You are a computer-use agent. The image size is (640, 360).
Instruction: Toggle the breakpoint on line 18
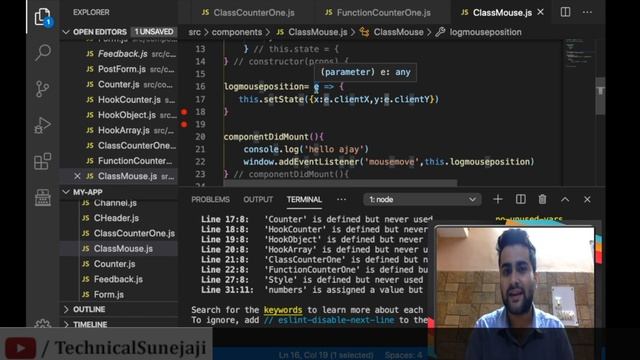(184, 111)
